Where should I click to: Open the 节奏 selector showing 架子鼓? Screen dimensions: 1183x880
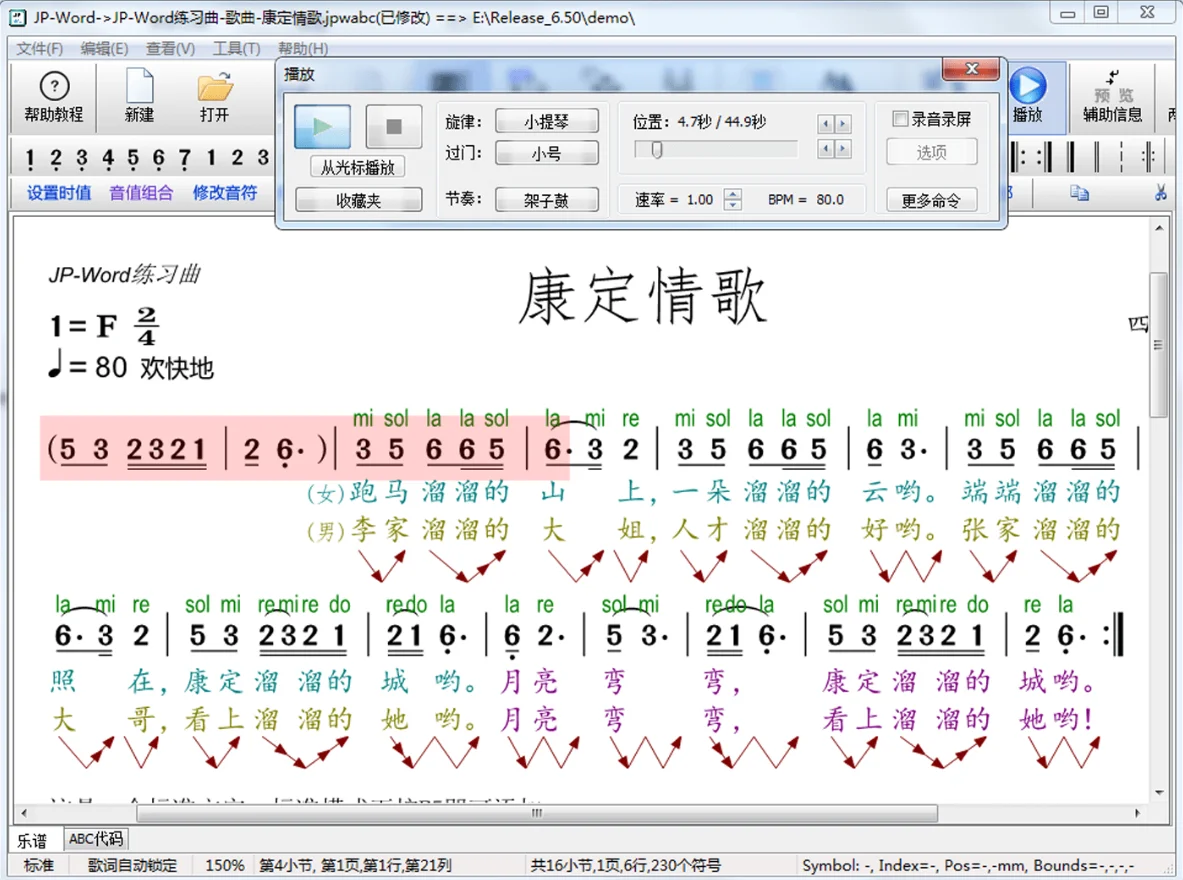pyautogui.click(x=546, y=198)
